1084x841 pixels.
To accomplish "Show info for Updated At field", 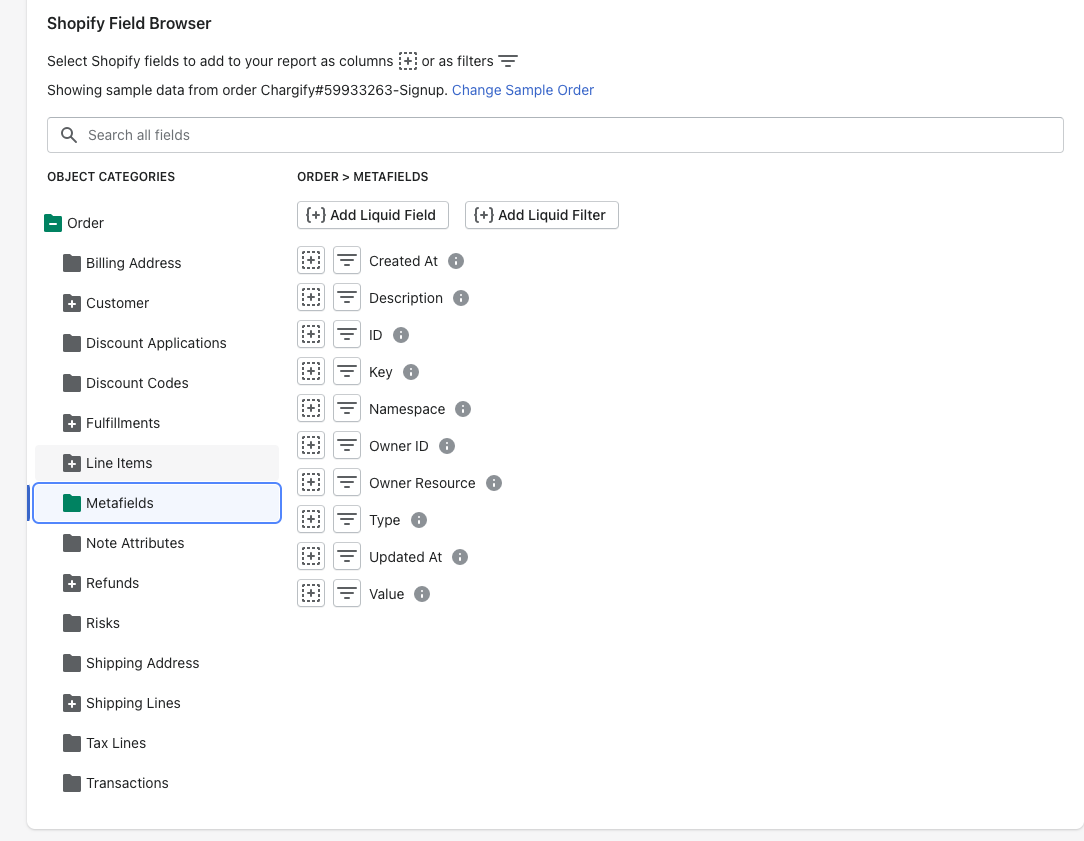I will [x=460, y=557].
